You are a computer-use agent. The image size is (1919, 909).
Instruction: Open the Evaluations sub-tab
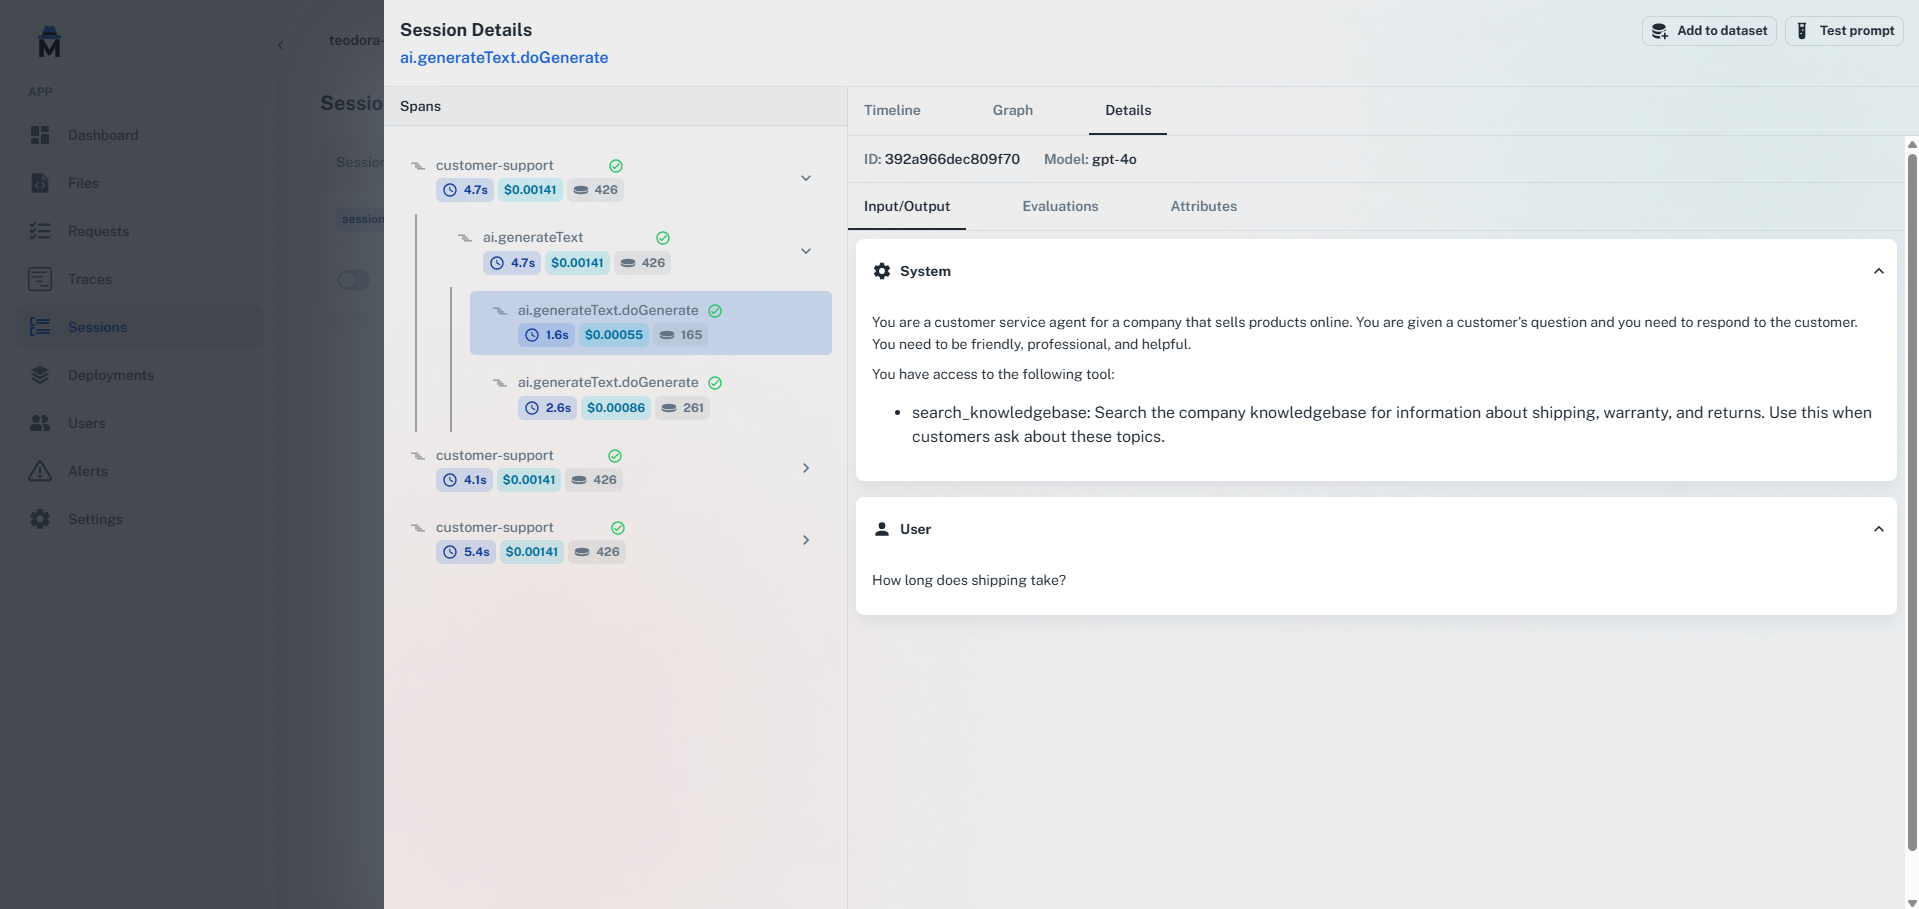1060,206
